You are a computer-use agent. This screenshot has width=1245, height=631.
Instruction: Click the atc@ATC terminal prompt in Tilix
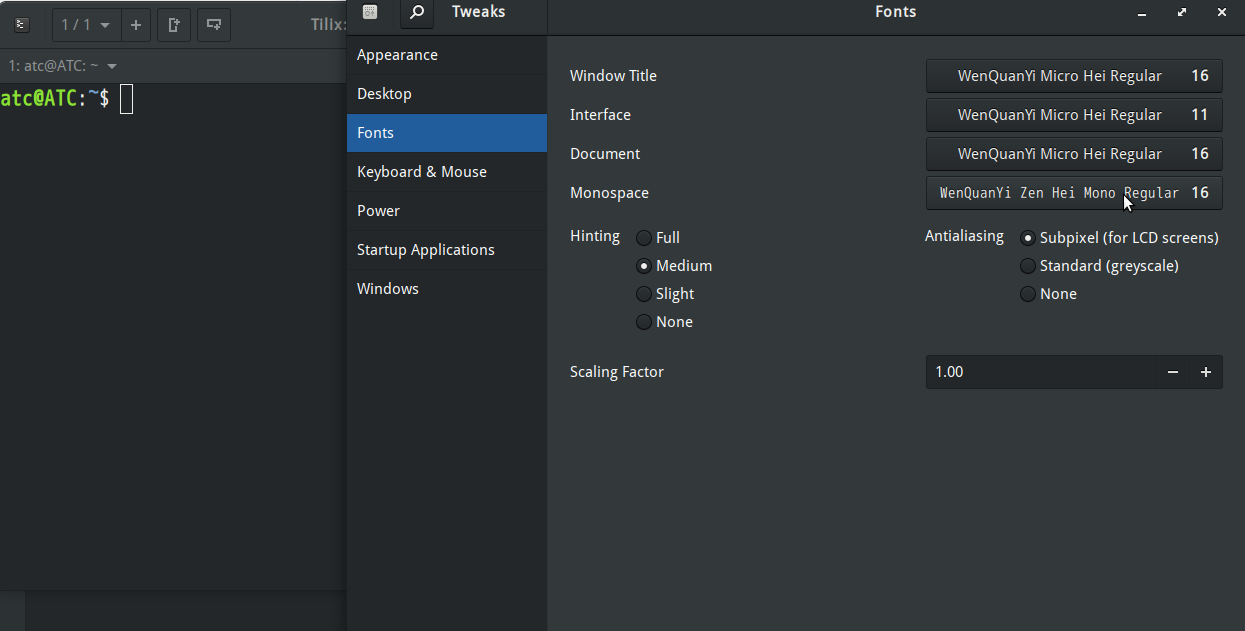tap(55, 98)
